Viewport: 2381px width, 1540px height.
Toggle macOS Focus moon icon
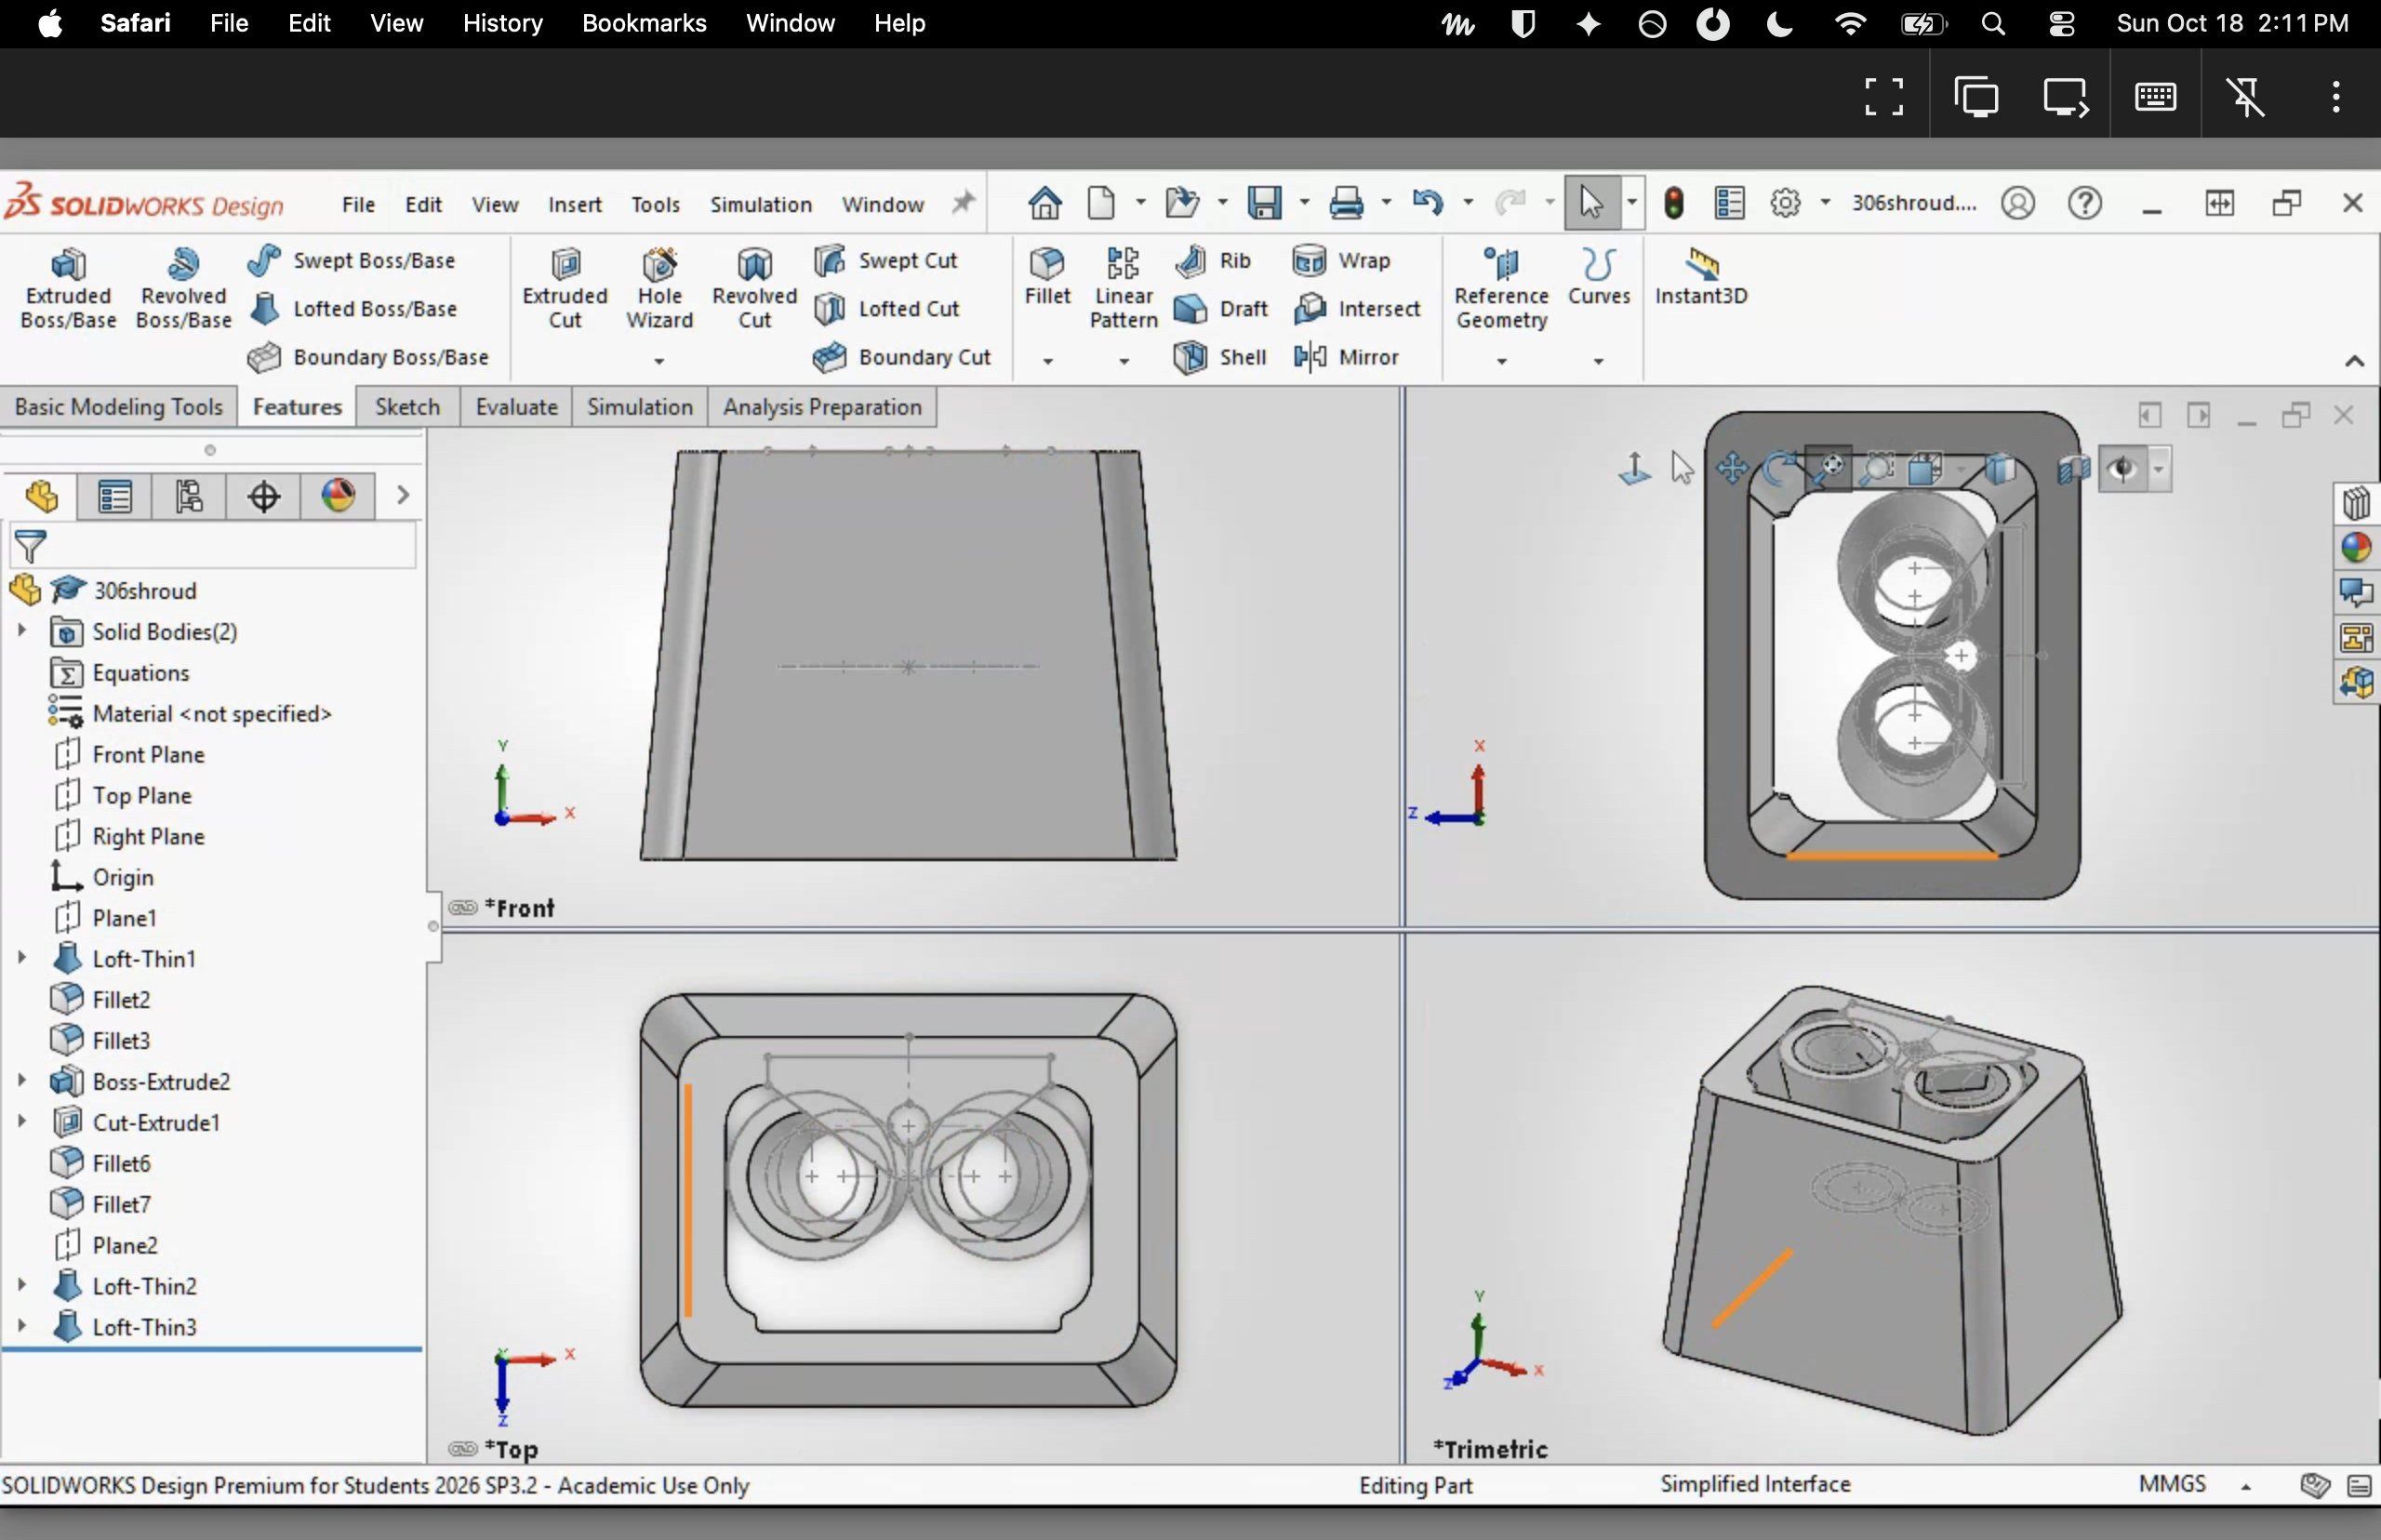(1779, 23)
